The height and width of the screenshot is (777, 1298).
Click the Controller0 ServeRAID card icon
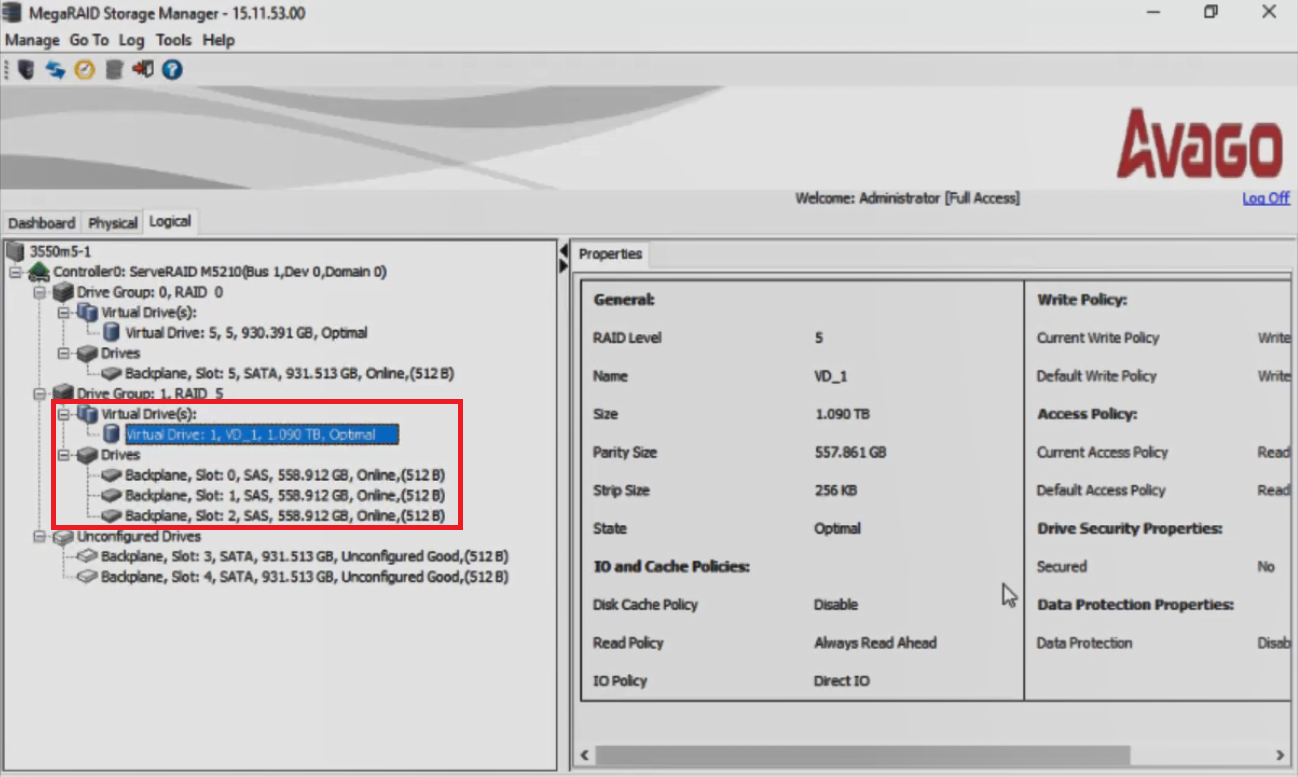click(x=39, y=272)
